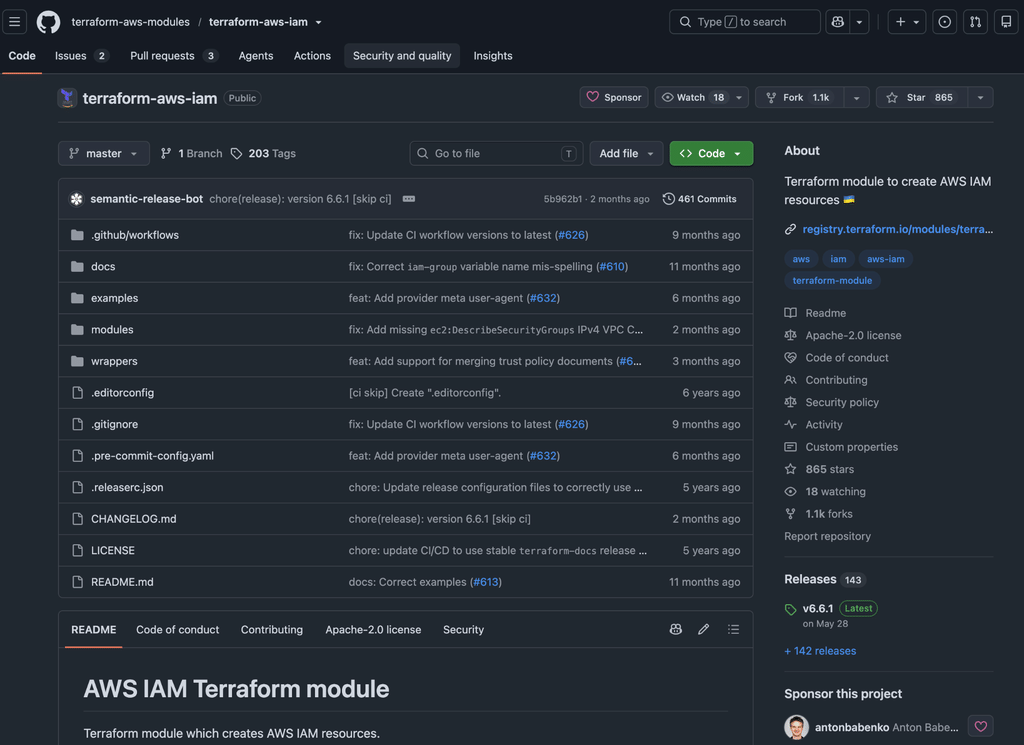Open the notifications inbox icon
The height and width of the screenshot is (745, 1024).
tap(1006, 22)
